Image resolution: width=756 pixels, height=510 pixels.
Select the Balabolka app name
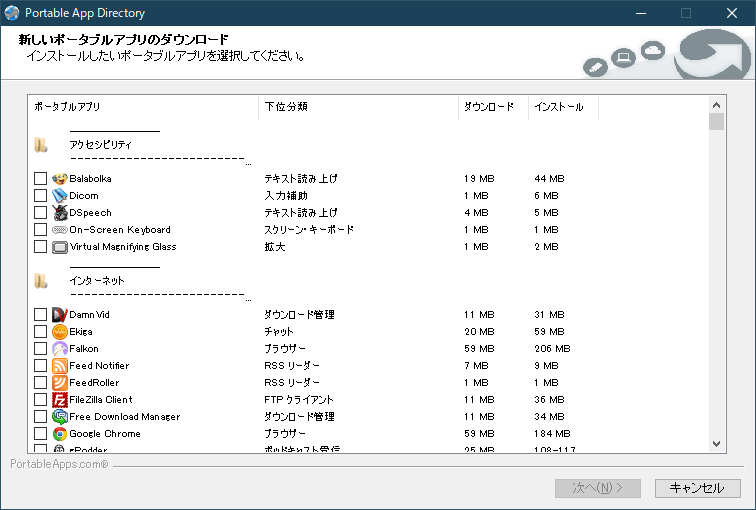90,179
